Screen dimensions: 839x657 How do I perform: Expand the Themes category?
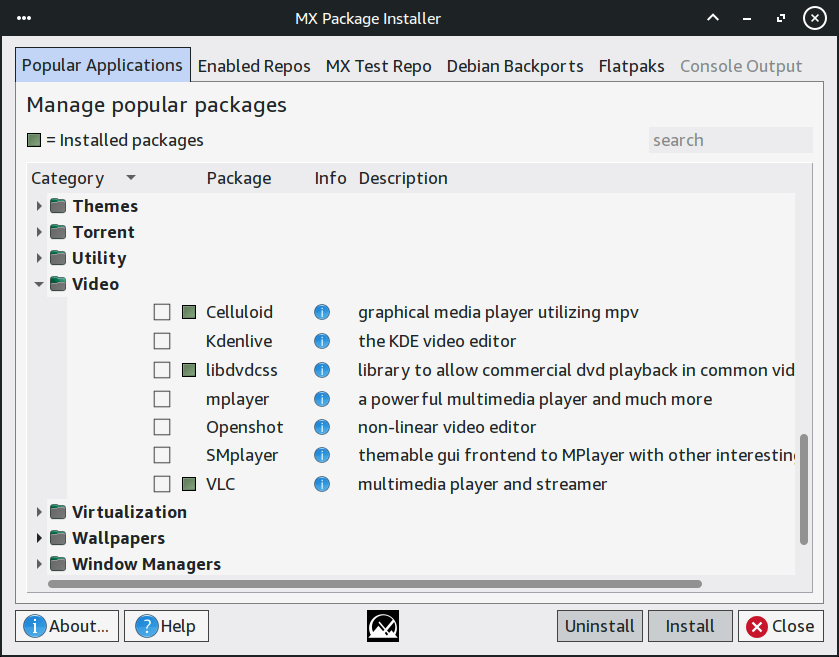tap(39, 206)
